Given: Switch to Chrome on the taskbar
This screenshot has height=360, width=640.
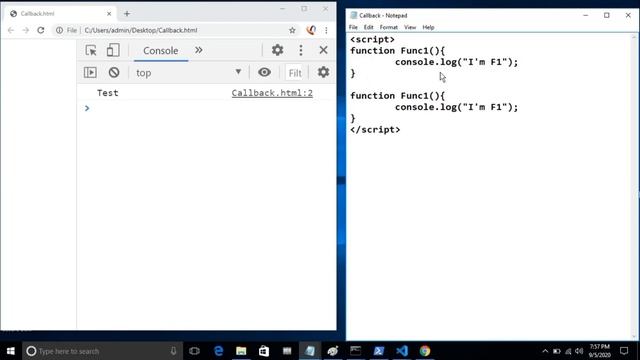Looking at the screenshot, I should pos(425,351).
